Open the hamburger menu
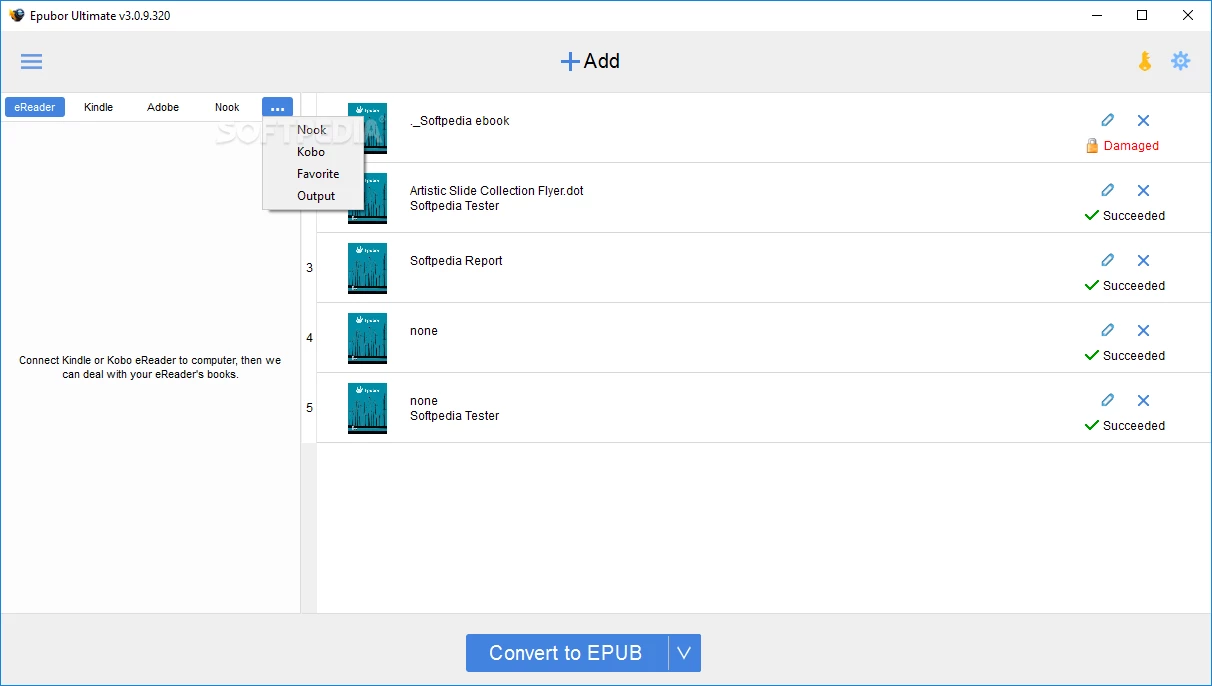The image size is (1212, 686). tap(32, 62)
